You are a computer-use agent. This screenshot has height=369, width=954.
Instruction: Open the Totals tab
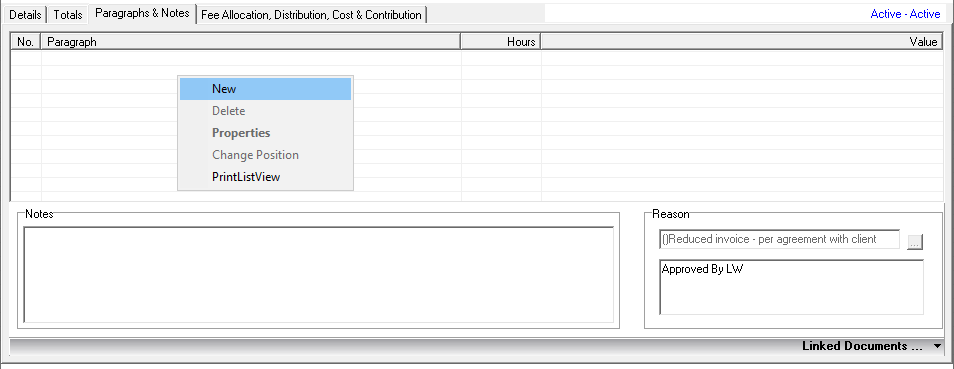pyautogui.click(x=68, y=15)
